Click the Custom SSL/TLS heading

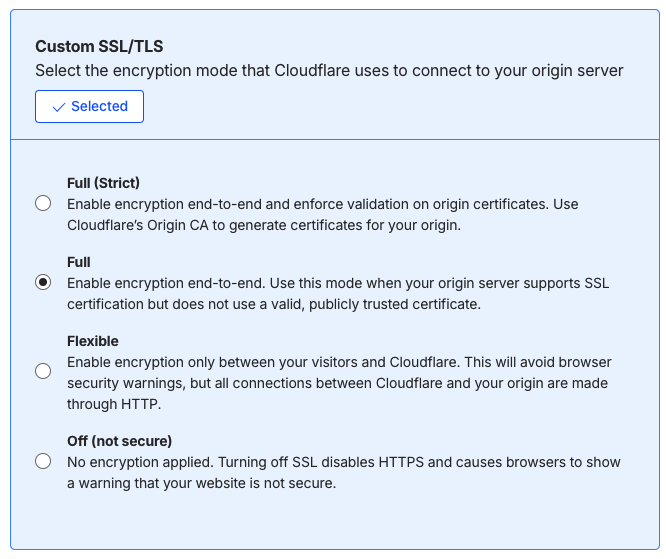click(99, 46)
